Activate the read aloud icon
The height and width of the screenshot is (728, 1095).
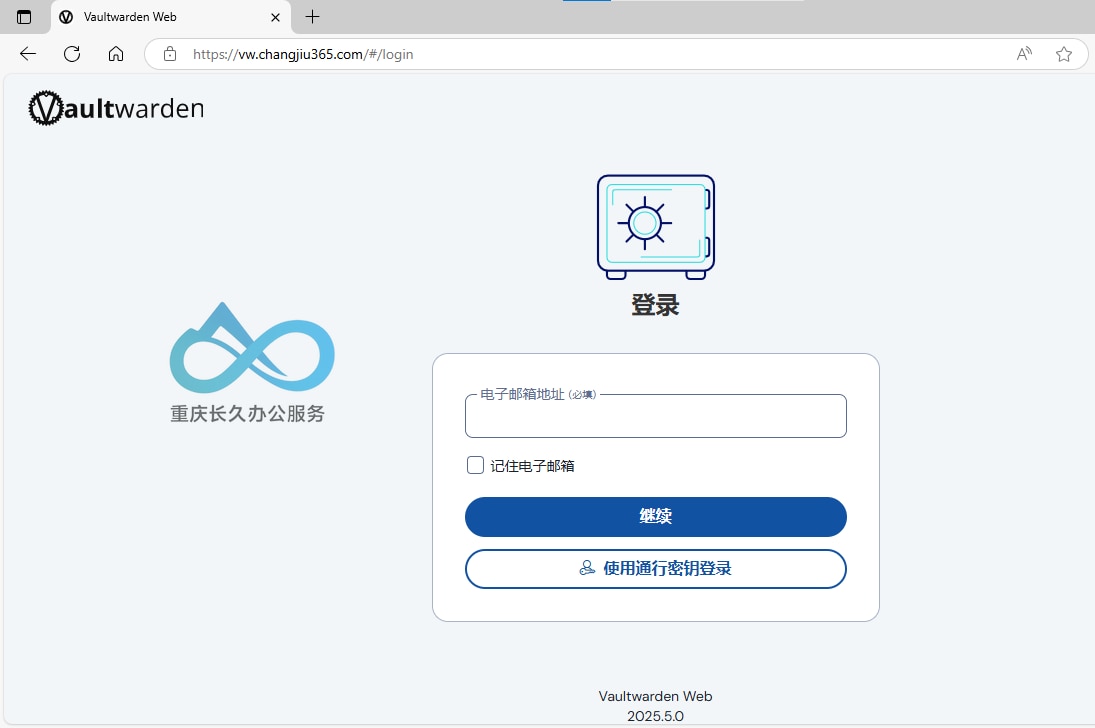point(1024,54)
